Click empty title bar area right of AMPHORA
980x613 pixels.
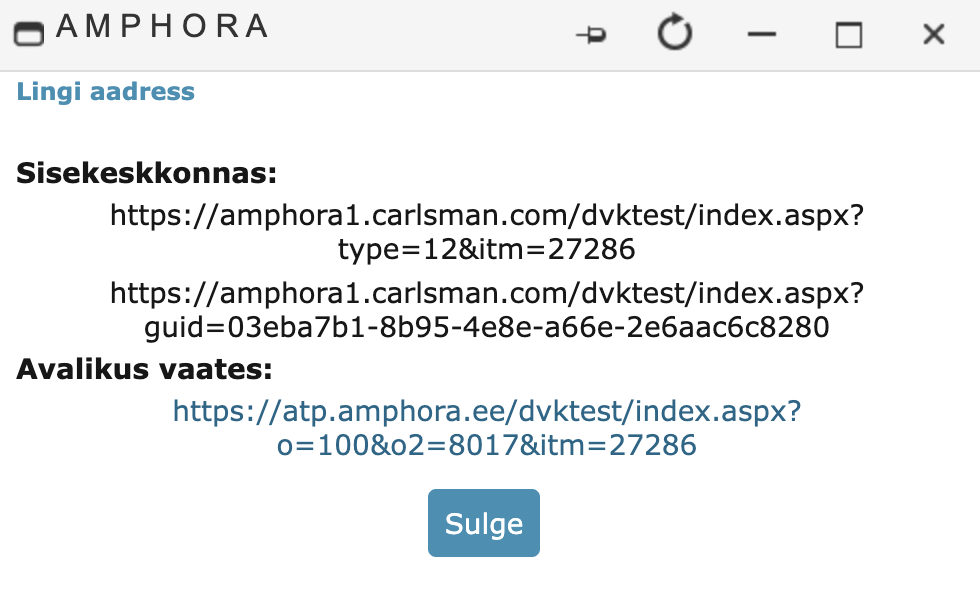[419, 34]
